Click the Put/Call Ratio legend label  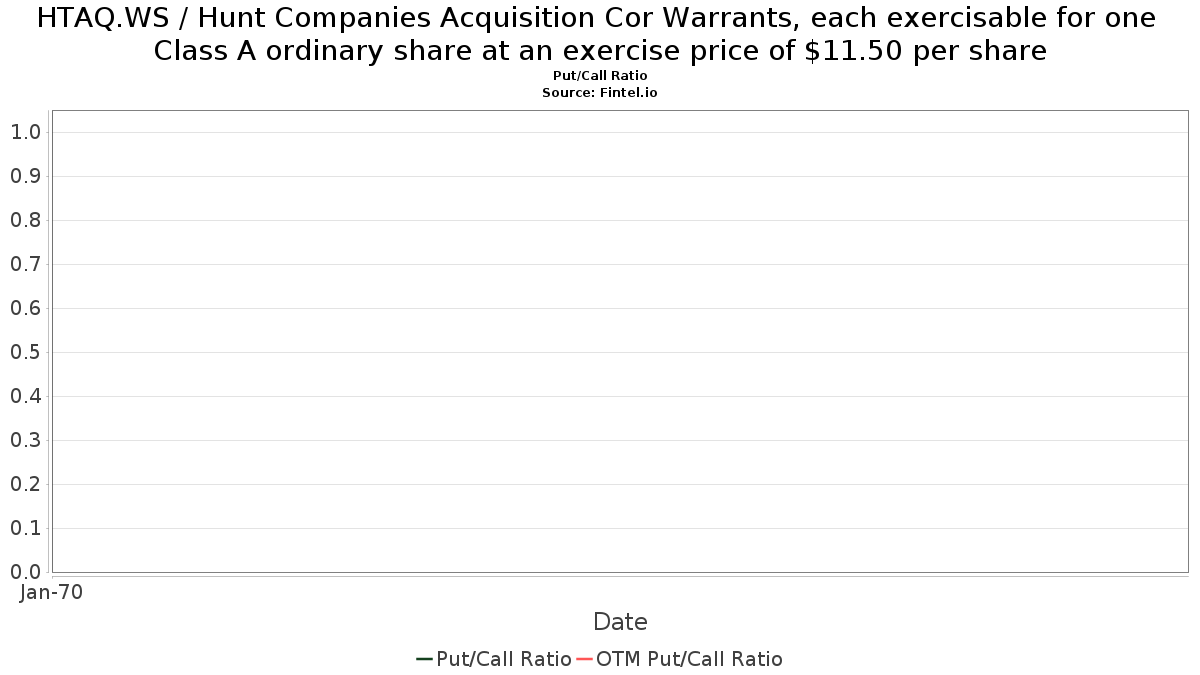[503, 659]
